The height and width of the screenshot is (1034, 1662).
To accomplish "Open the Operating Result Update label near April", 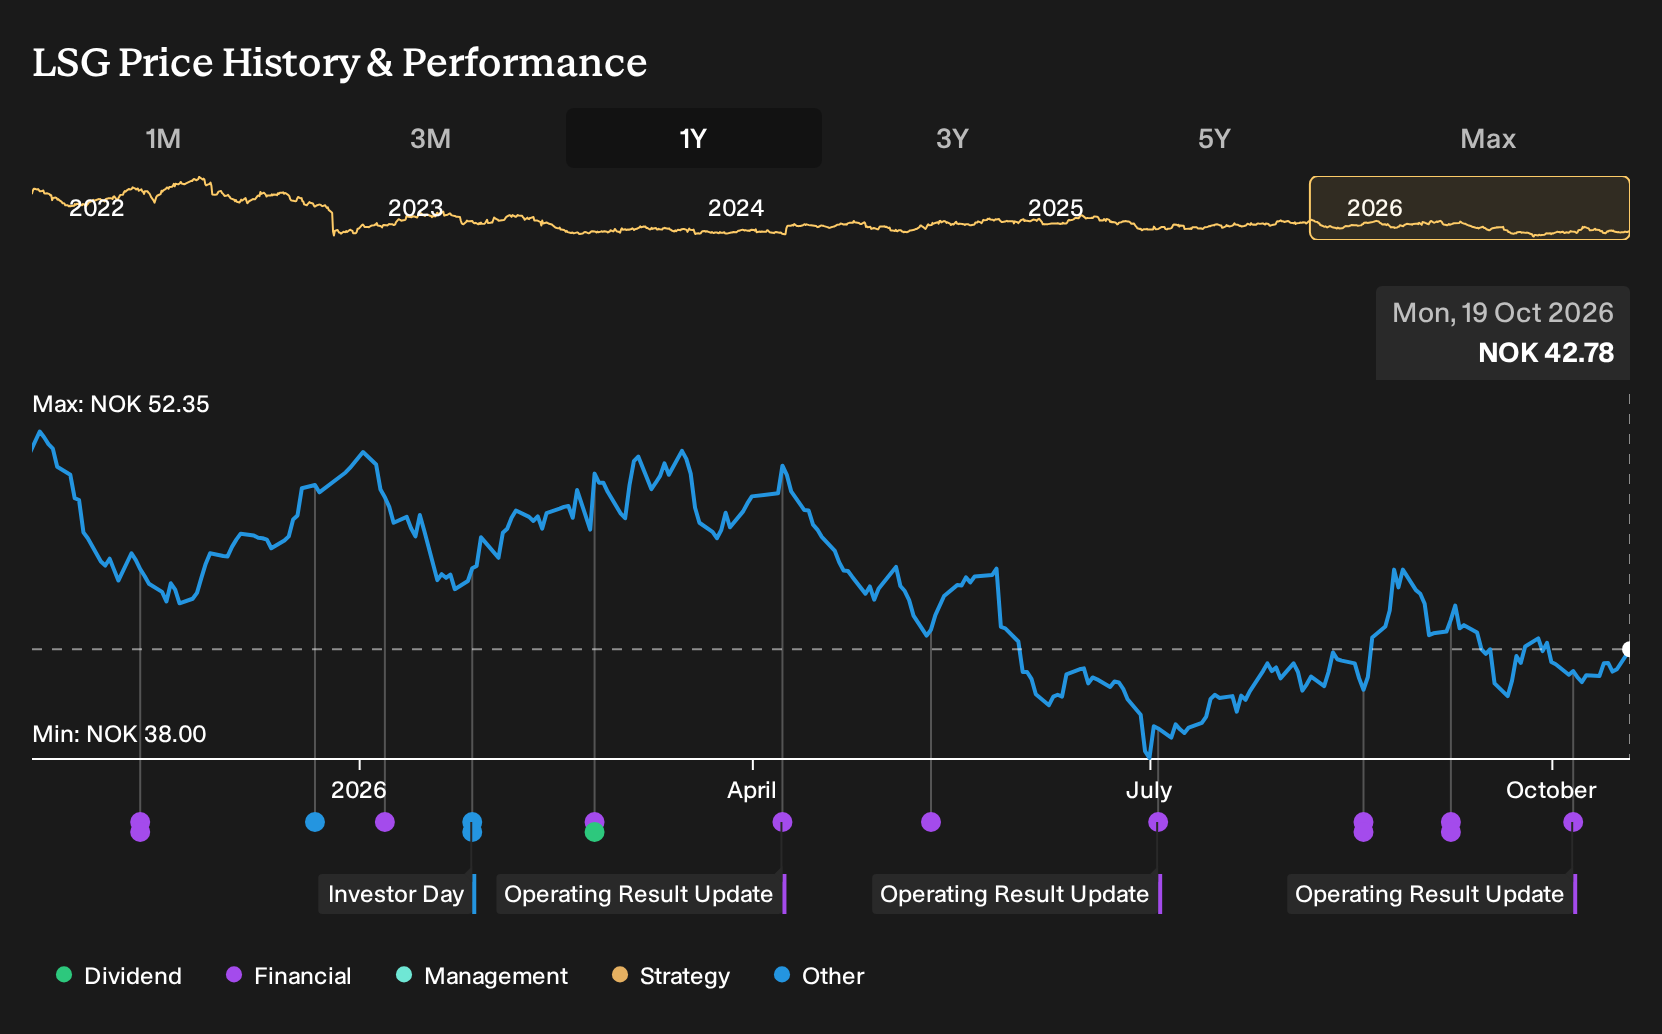I will pos(641,894).
